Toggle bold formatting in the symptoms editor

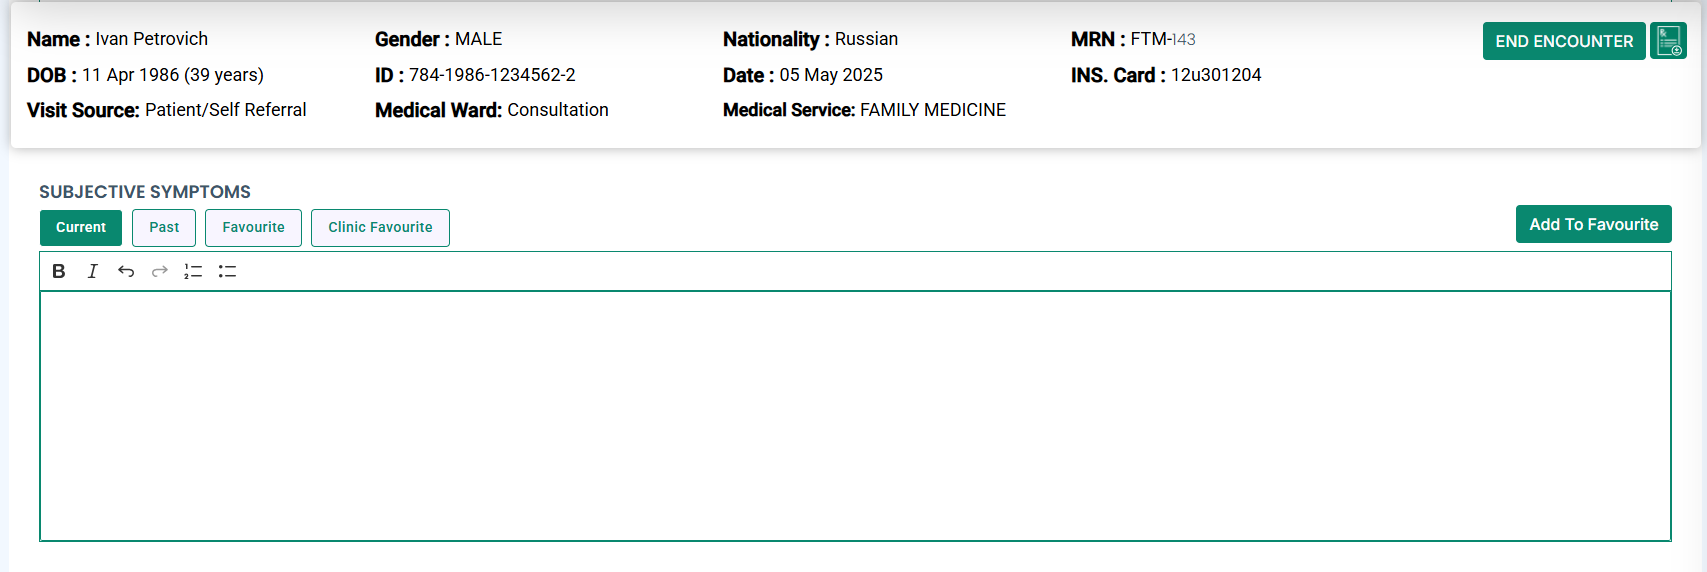[x=59, y=271]
